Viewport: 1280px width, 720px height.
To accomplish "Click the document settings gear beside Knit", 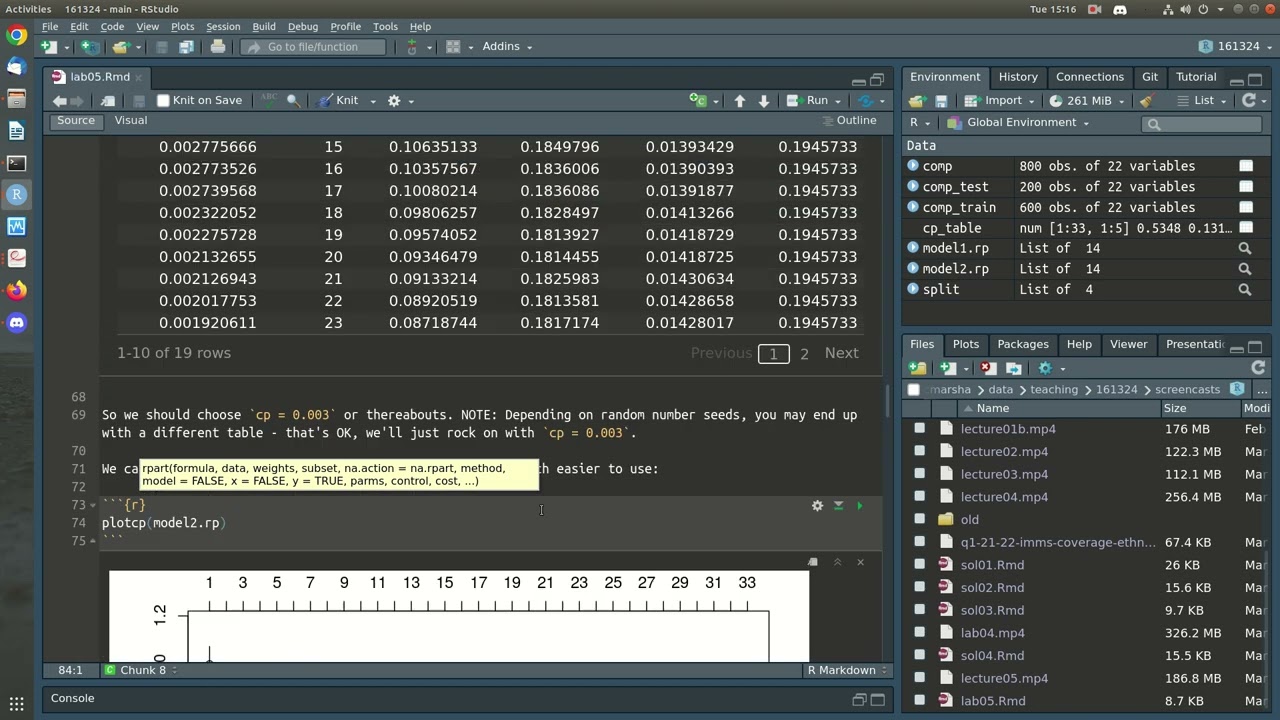I will pyautogui.click(x=394, y=100).
